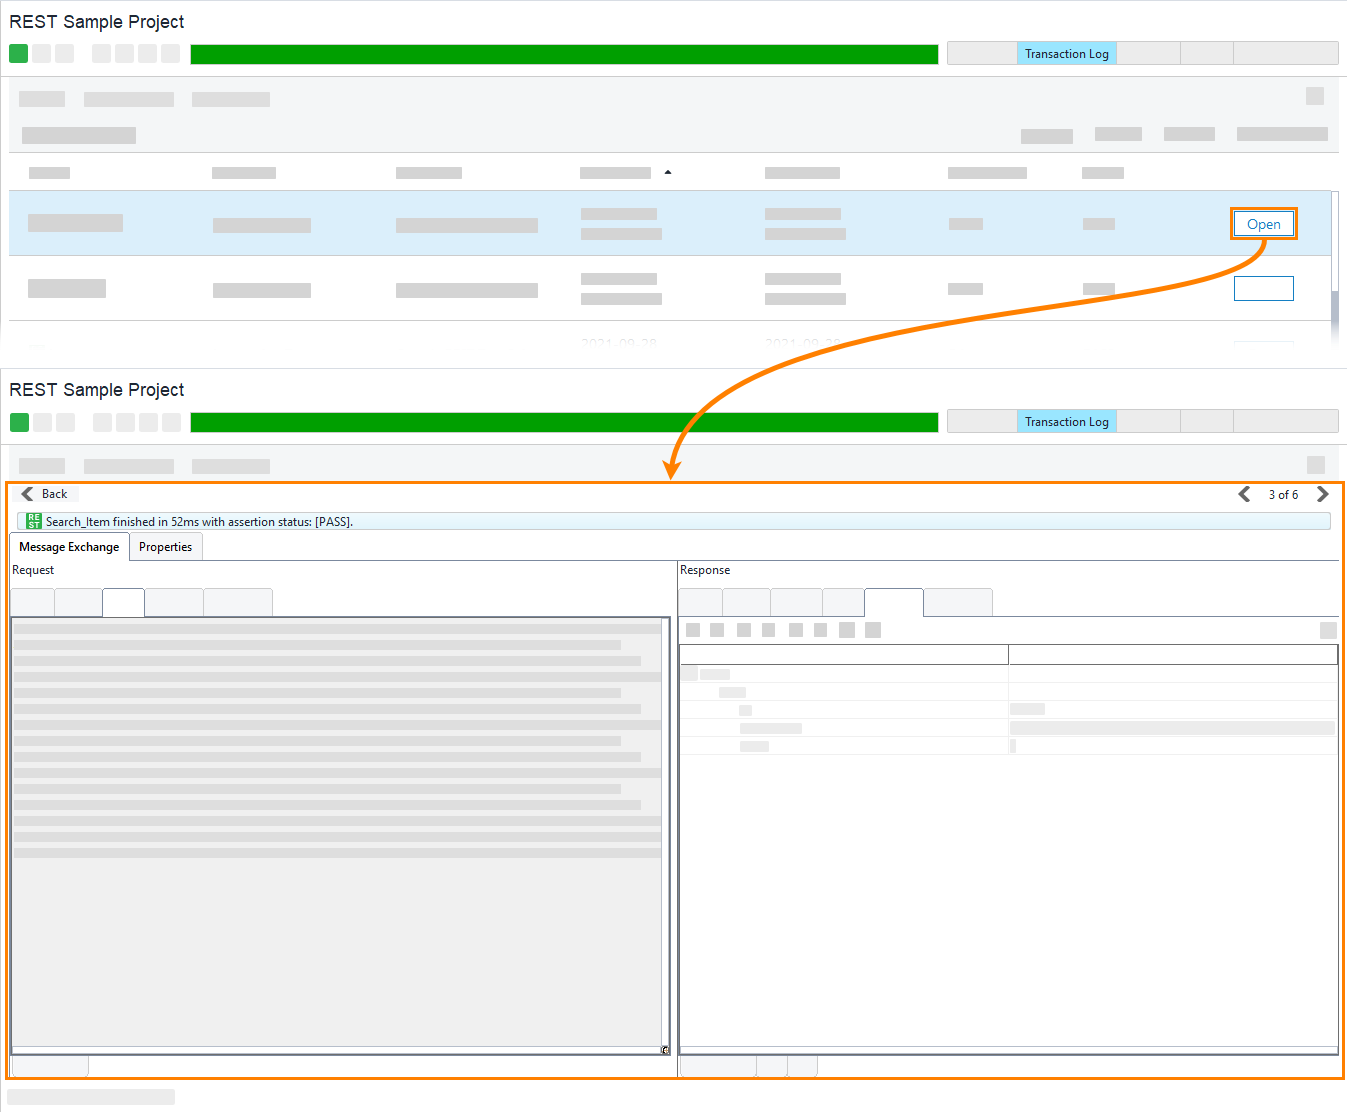The width and height of the screenshot is (1347, 1112).
Task: Select the active tab in the Request view
Action: 123,602
